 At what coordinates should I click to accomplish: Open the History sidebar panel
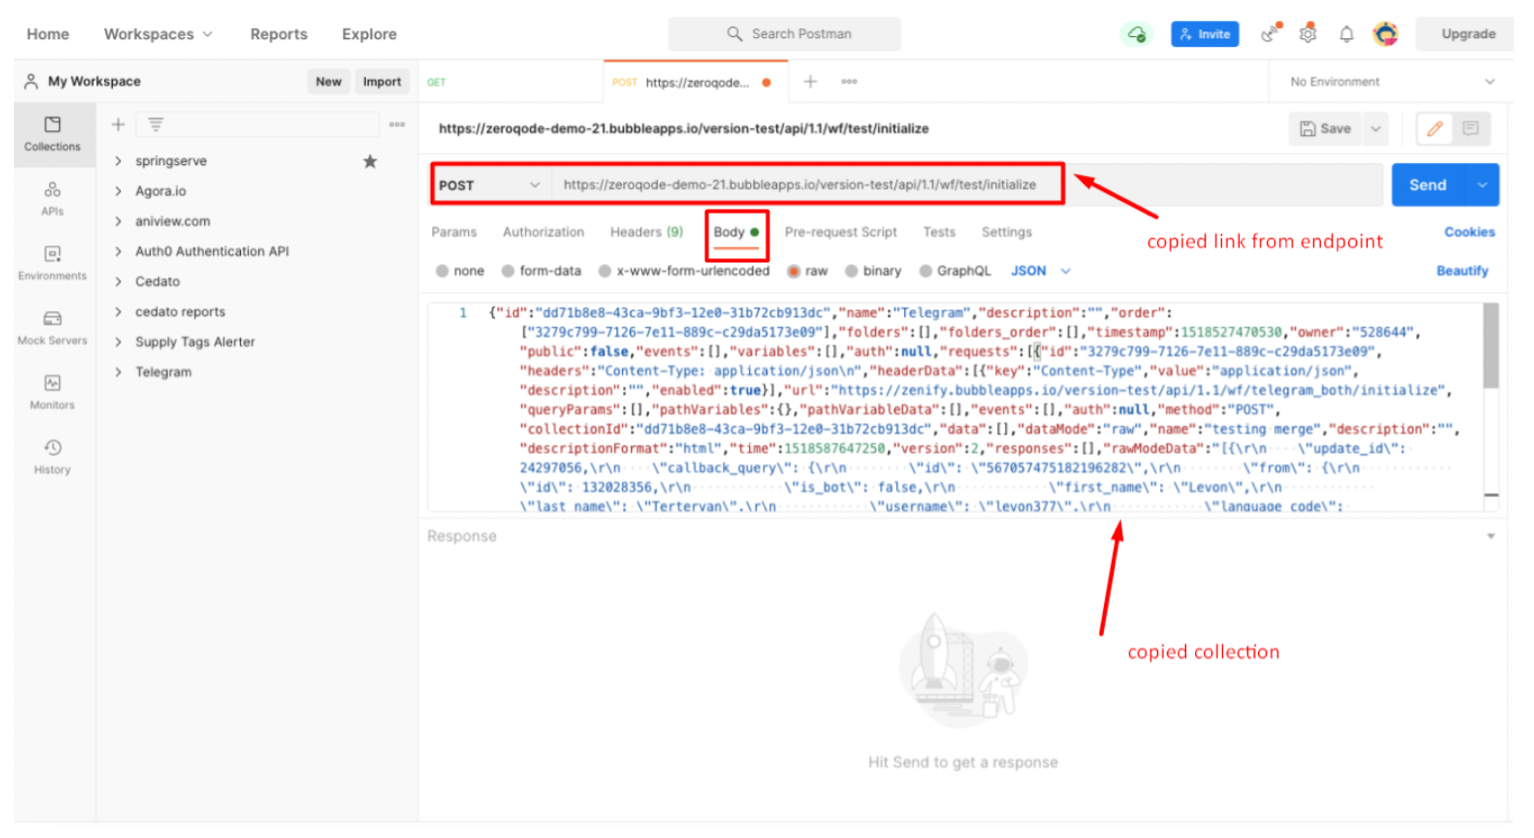52,456
